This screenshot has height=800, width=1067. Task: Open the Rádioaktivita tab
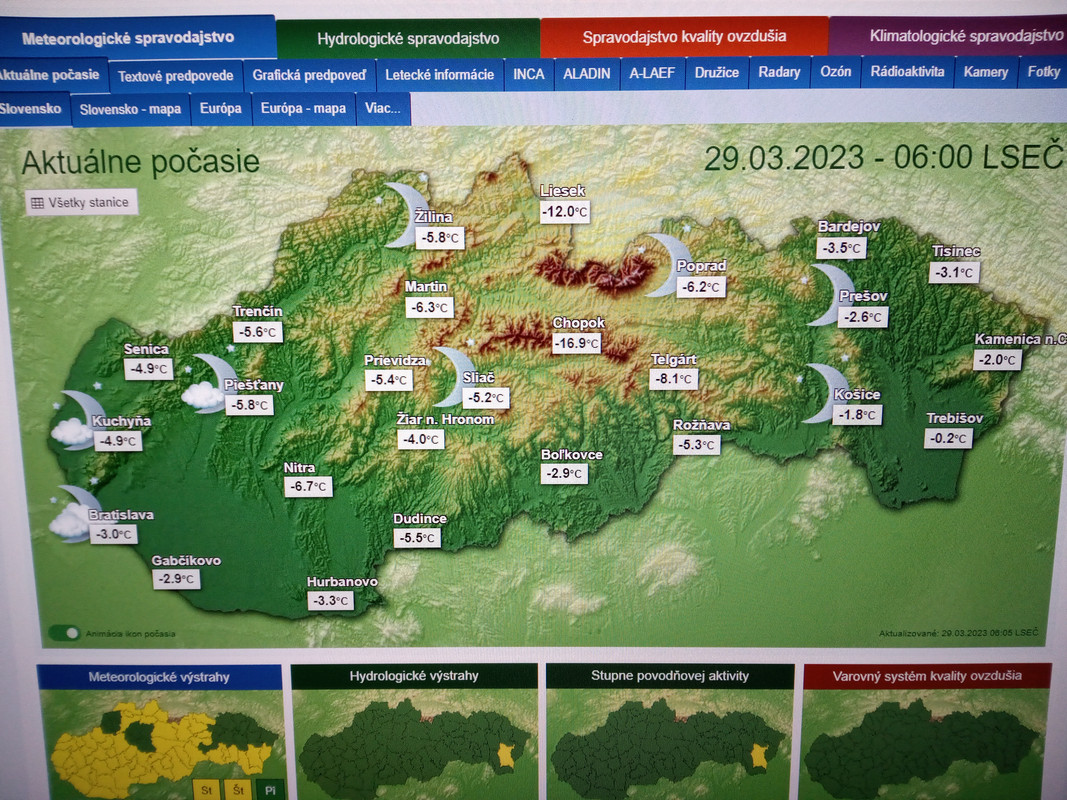pos(907,71)
